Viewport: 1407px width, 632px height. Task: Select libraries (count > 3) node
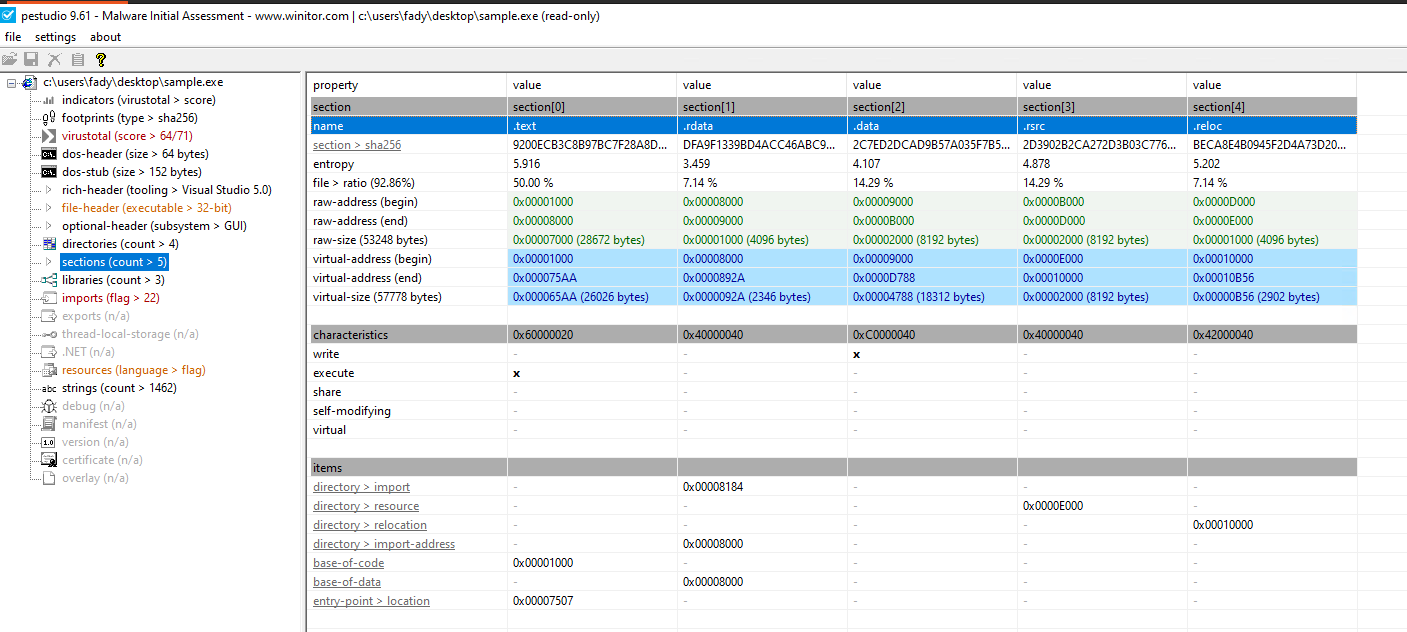coord(115,280)
